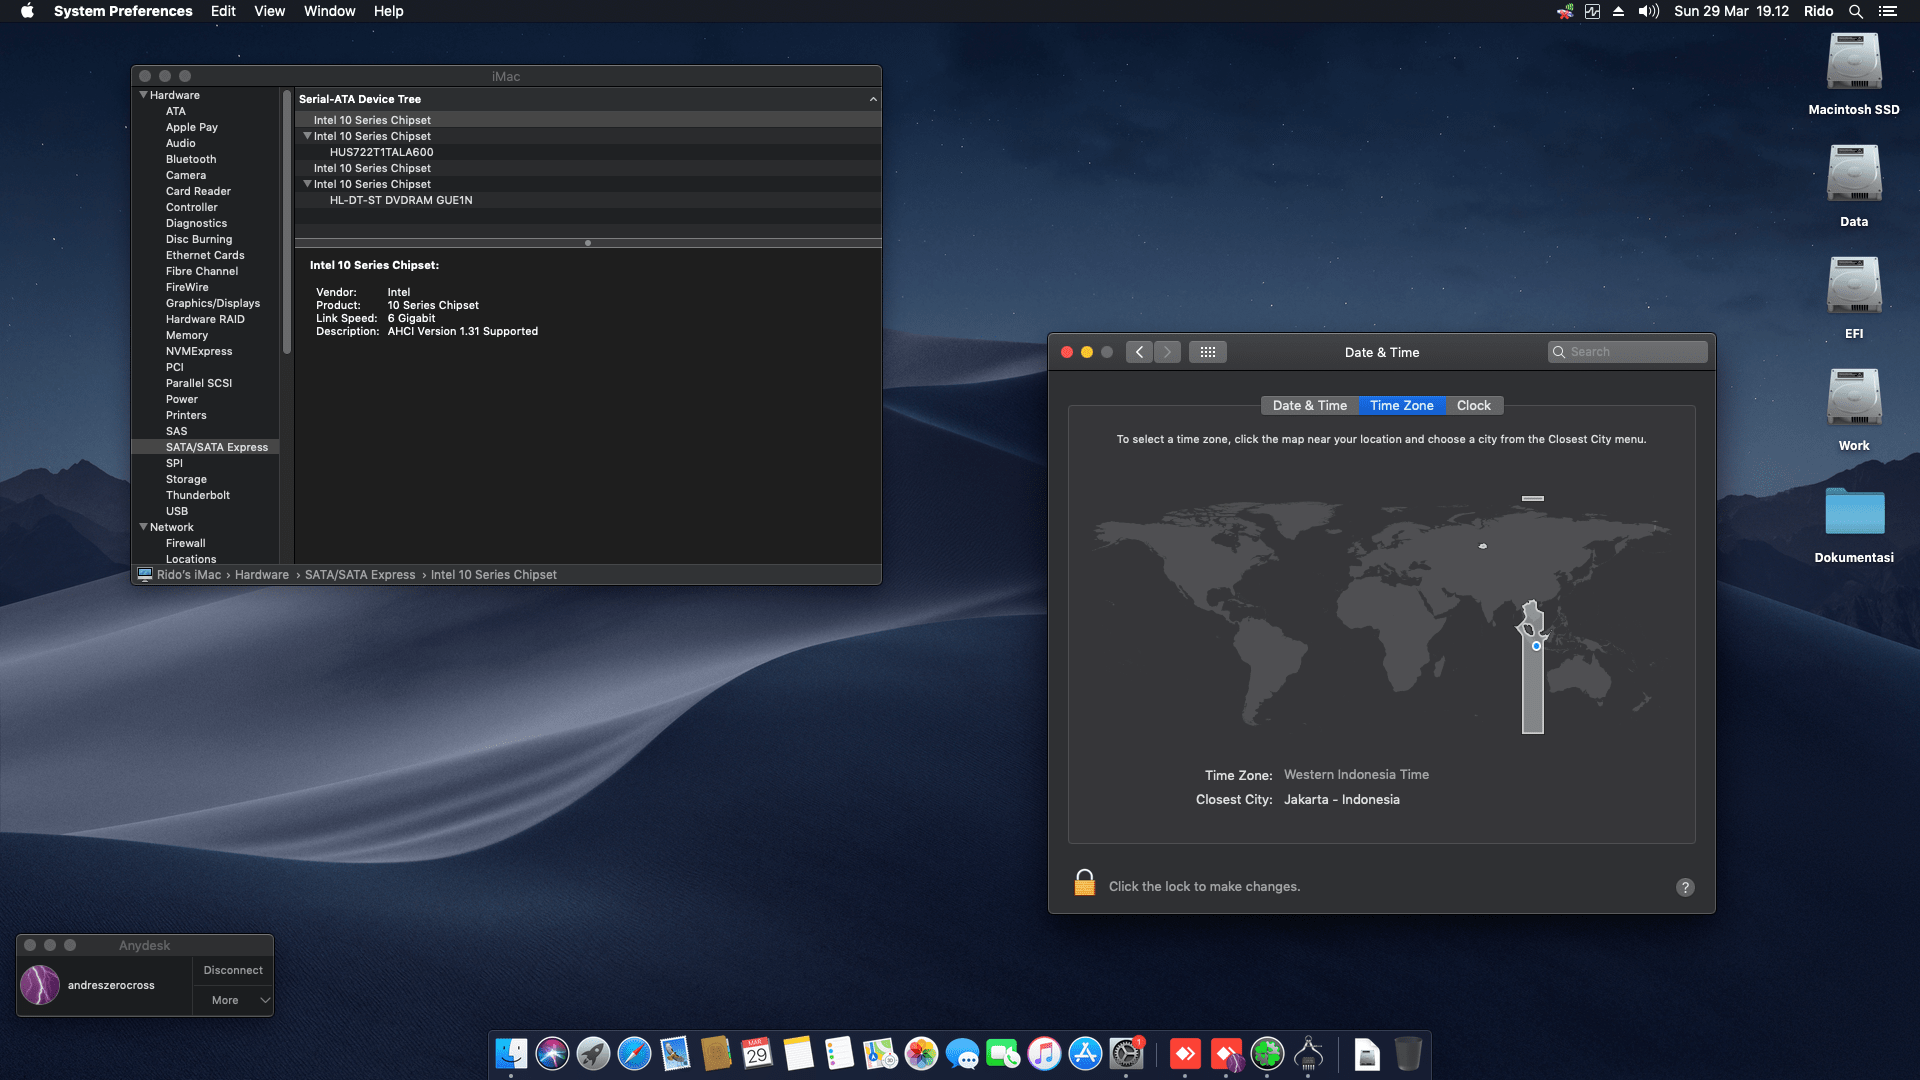Click Disconnect in the Anydesk window
Image resolution: width=1920 pixels, height=1080 pixels.
pos(233,970)
